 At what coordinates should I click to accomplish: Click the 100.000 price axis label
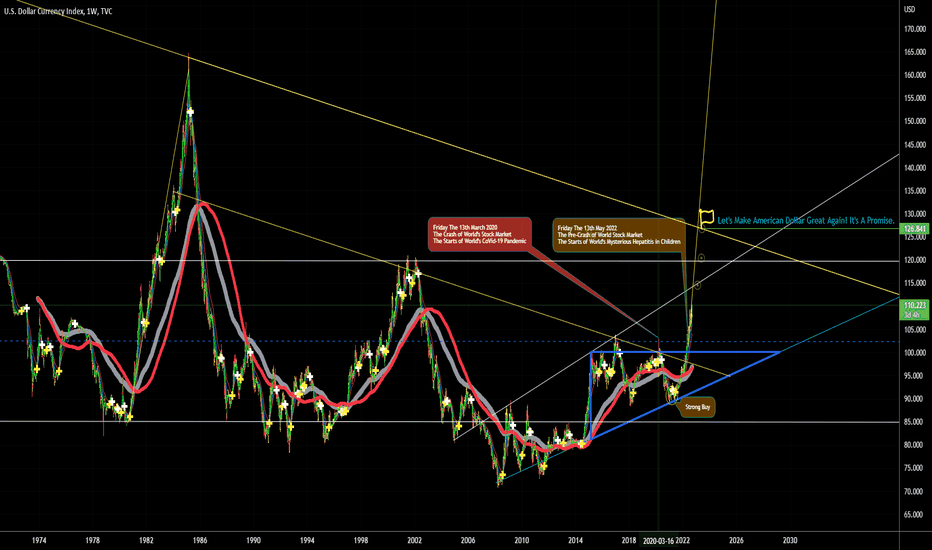pyautogui.click(x=915, y=353)
